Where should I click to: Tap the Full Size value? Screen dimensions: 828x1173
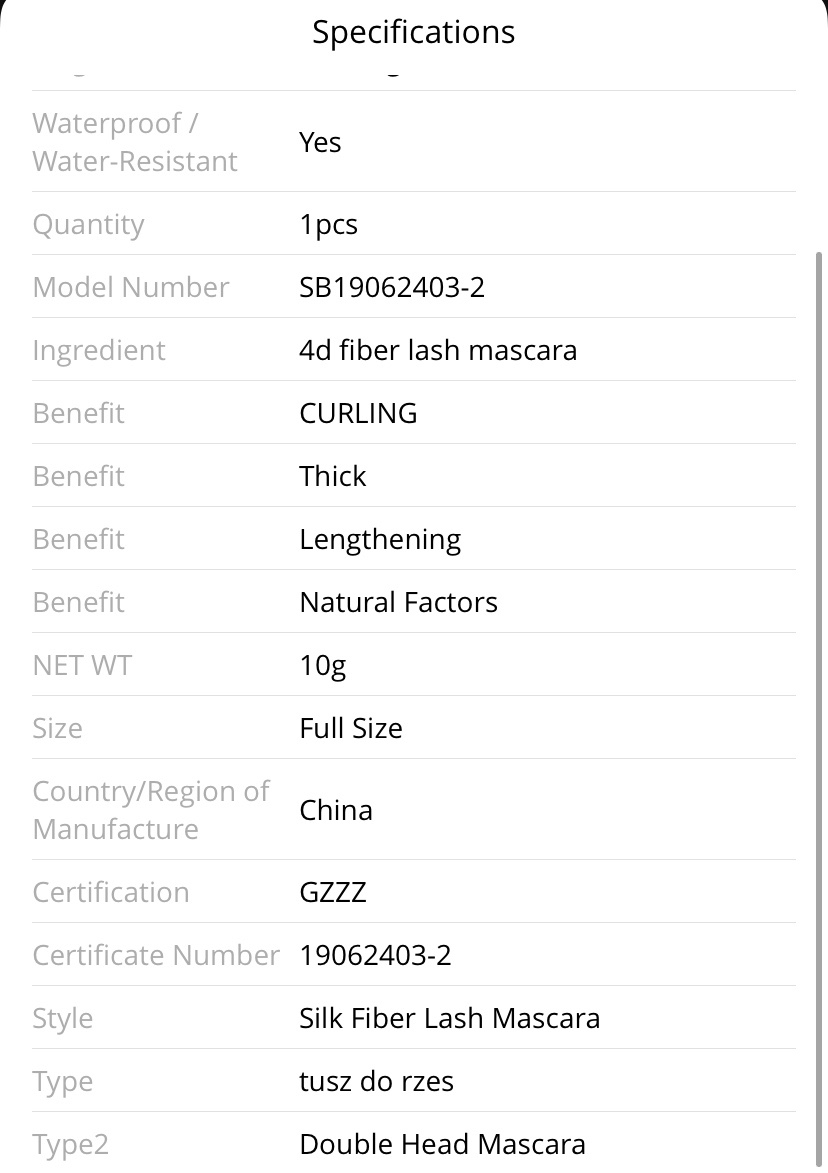351,728
